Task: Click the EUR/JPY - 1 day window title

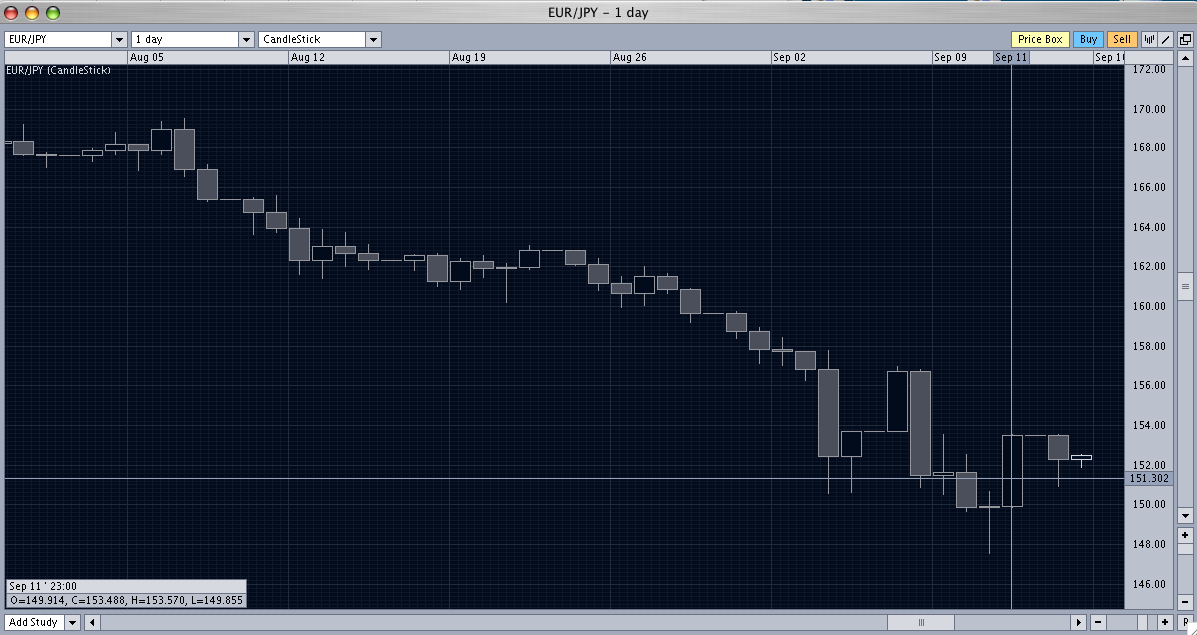Action: coord(598,12)
